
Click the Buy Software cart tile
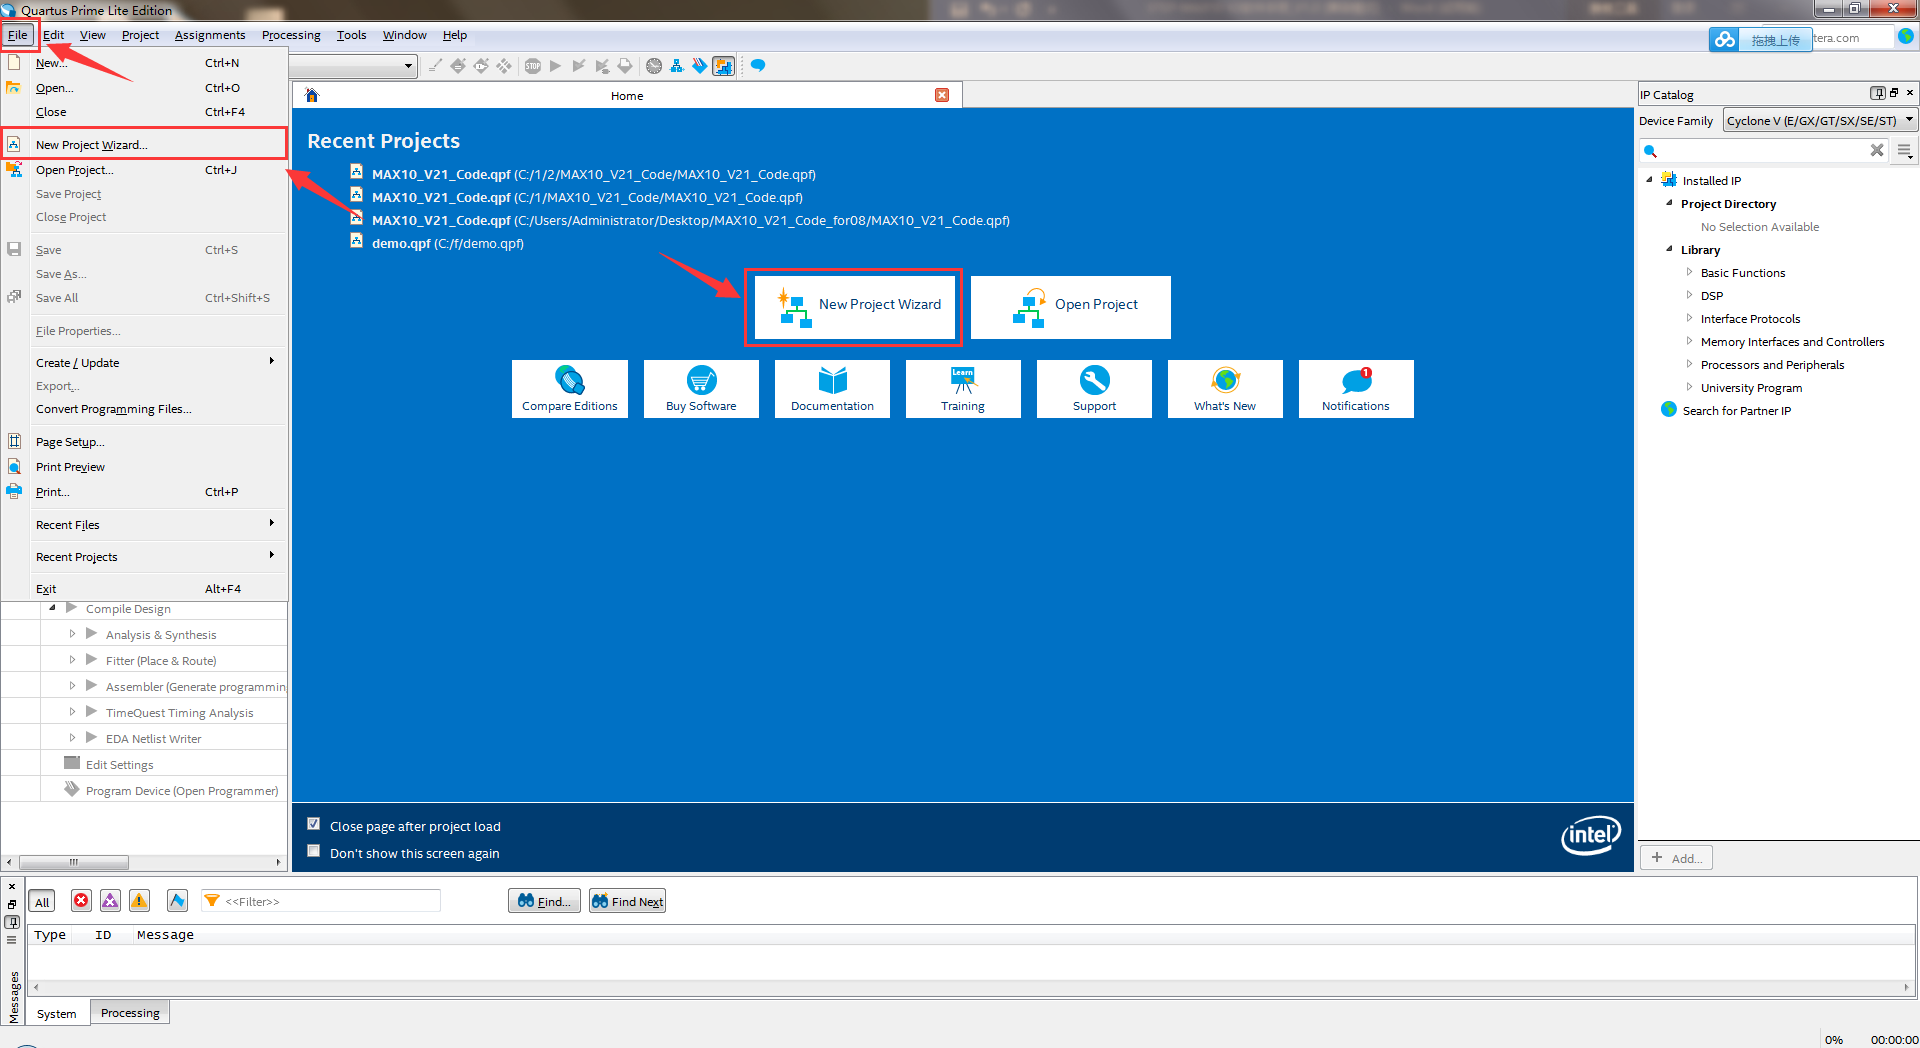click(x=701, y=389)
